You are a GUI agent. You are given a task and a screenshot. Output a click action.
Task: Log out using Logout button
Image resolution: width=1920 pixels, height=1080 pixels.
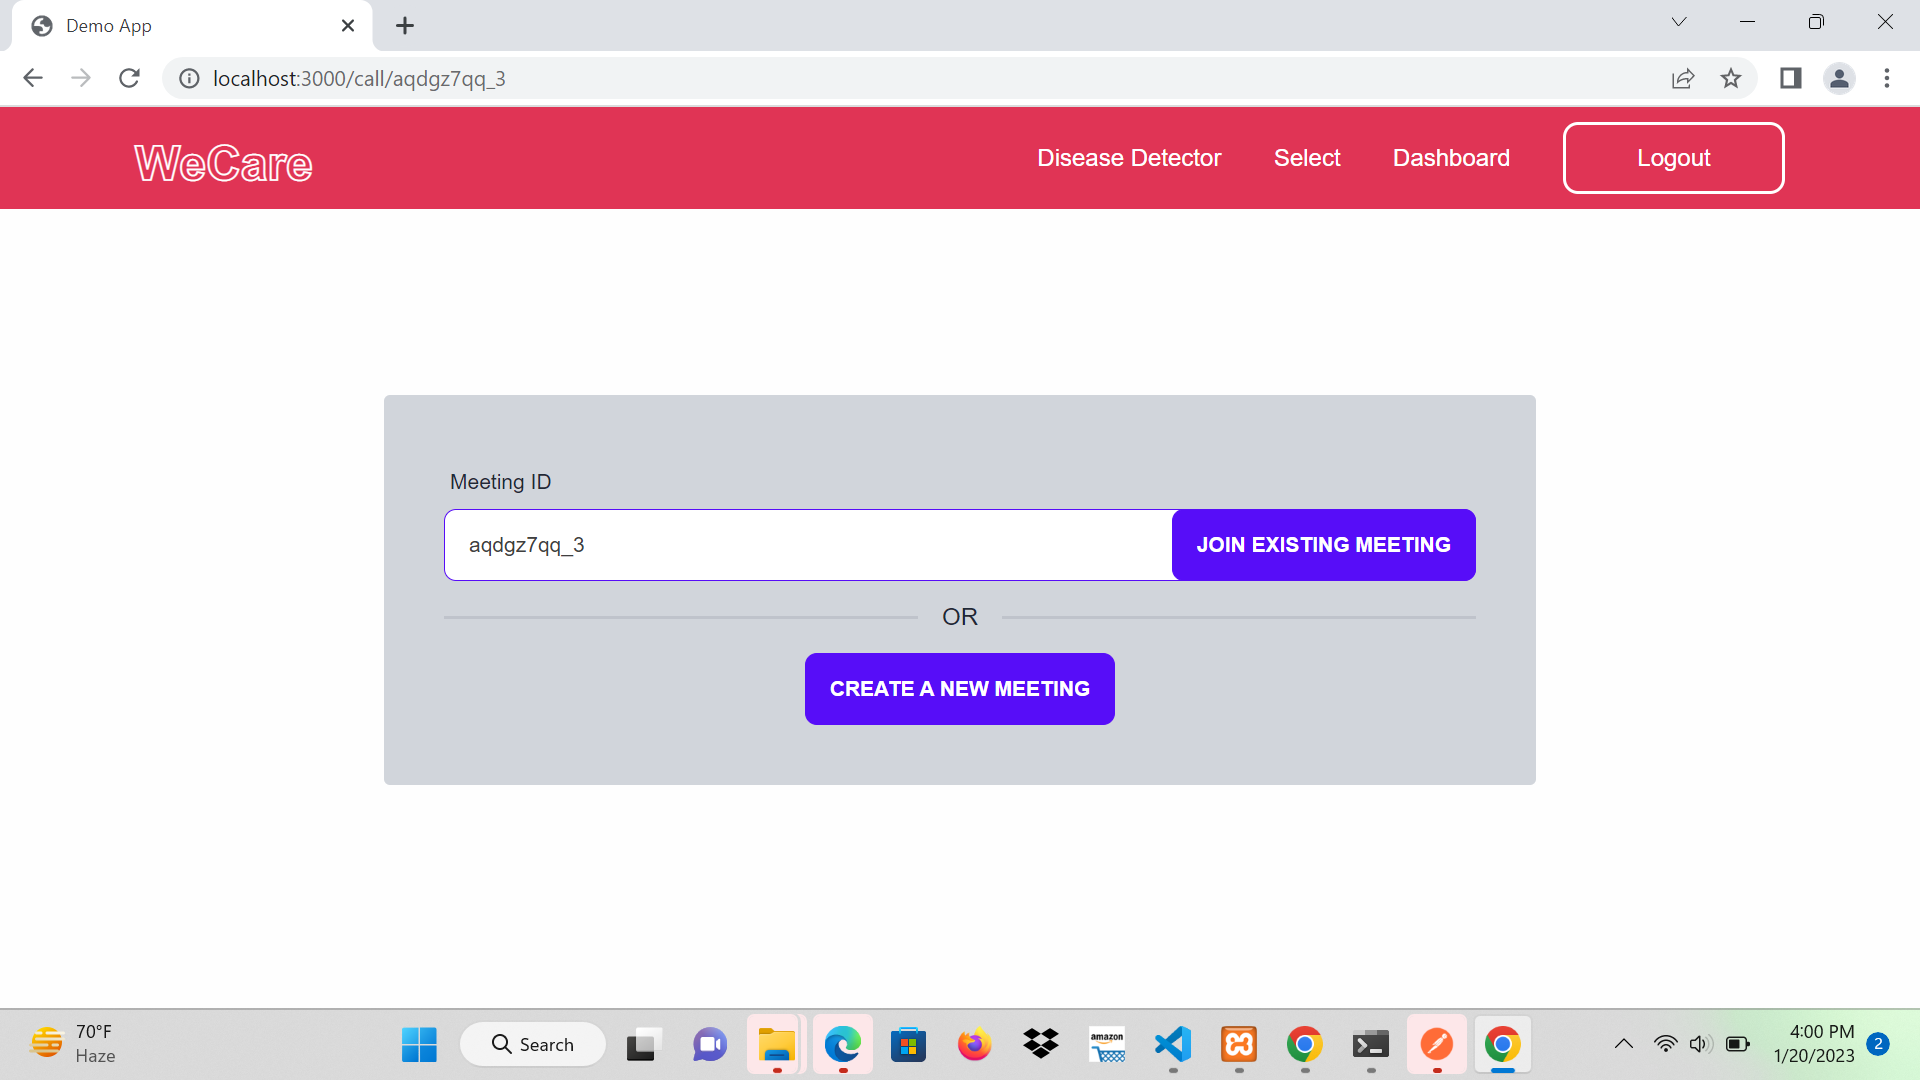click(x=1673, y=158)
